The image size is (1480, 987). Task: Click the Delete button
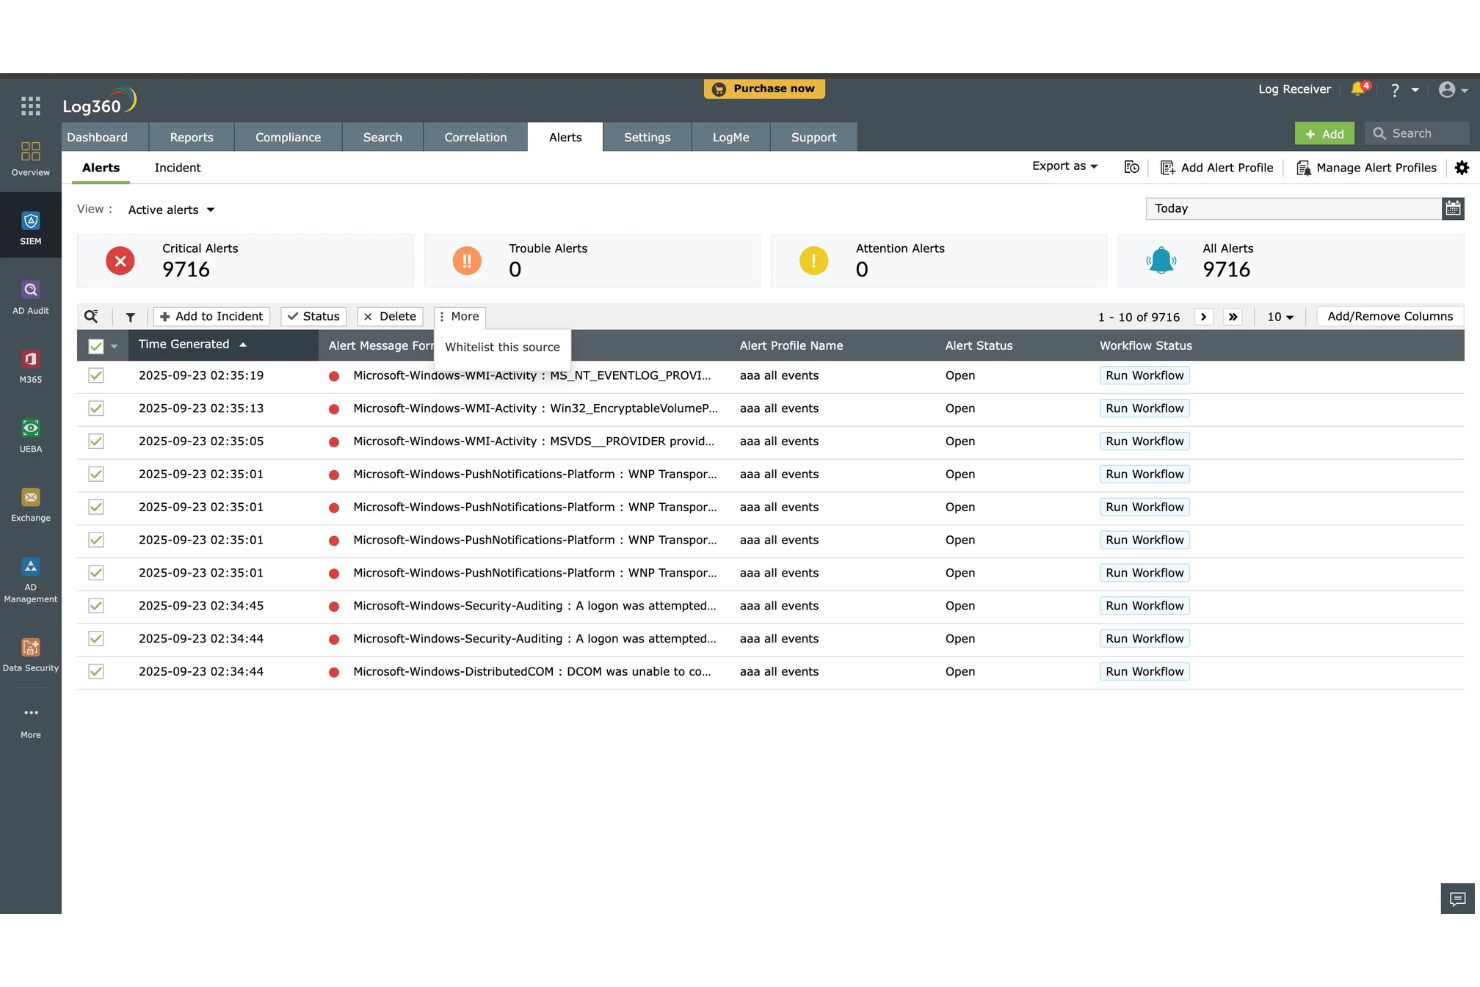click(x=390, y=316)
